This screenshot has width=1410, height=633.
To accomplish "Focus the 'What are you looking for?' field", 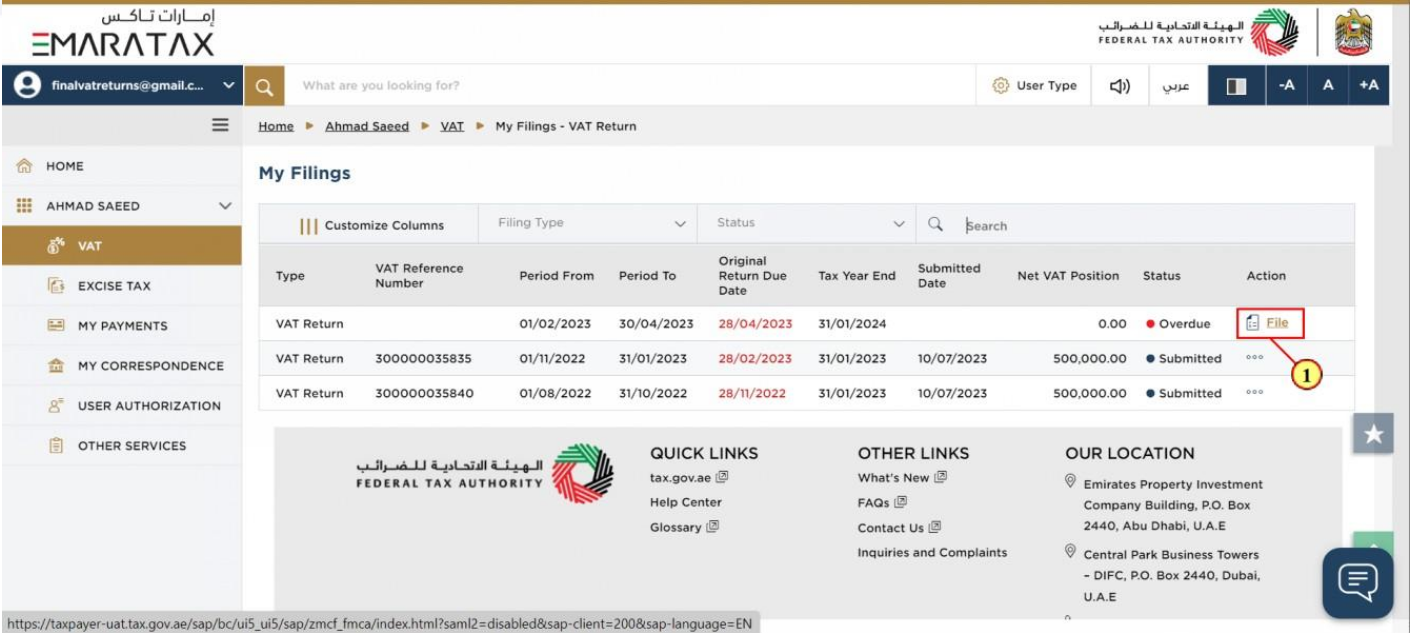I will (x=630, y=86).
